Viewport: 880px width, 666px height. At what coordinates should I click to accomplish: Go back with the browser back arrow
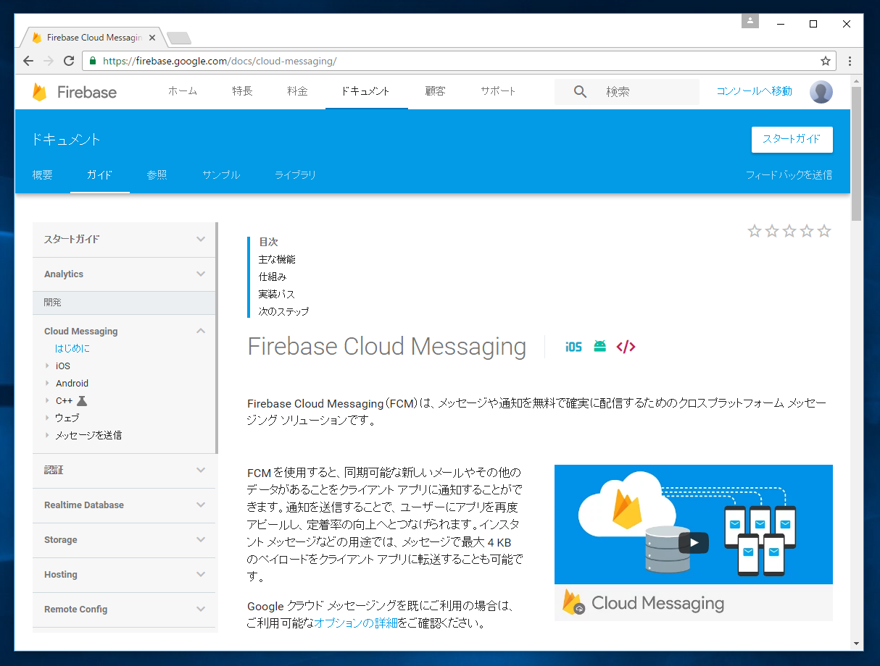(x=28, y=61)
